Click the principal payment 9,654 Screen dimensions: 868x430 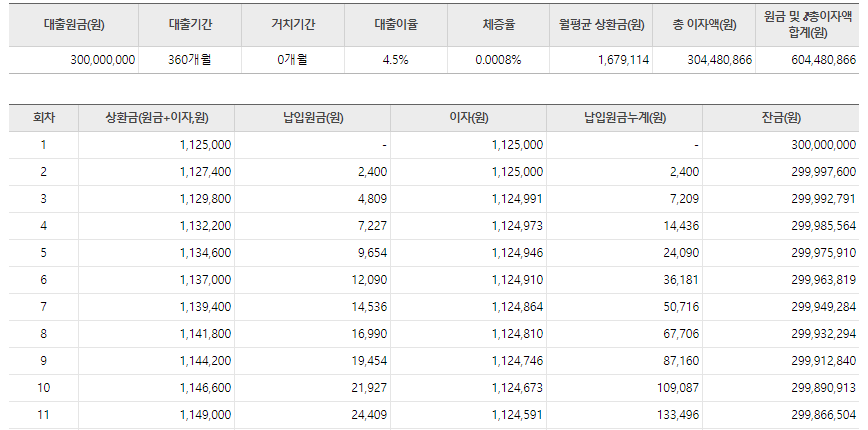(x=374, y=253)
